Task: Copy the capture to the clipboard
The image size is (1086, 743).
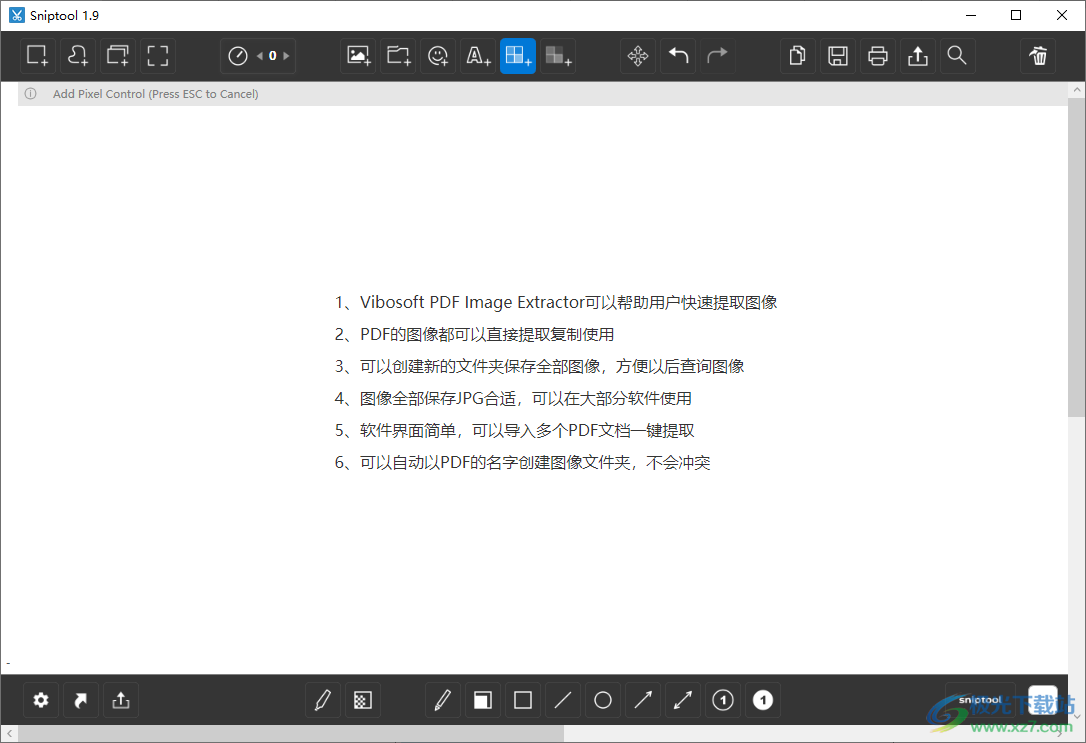Action: [797, 56]
